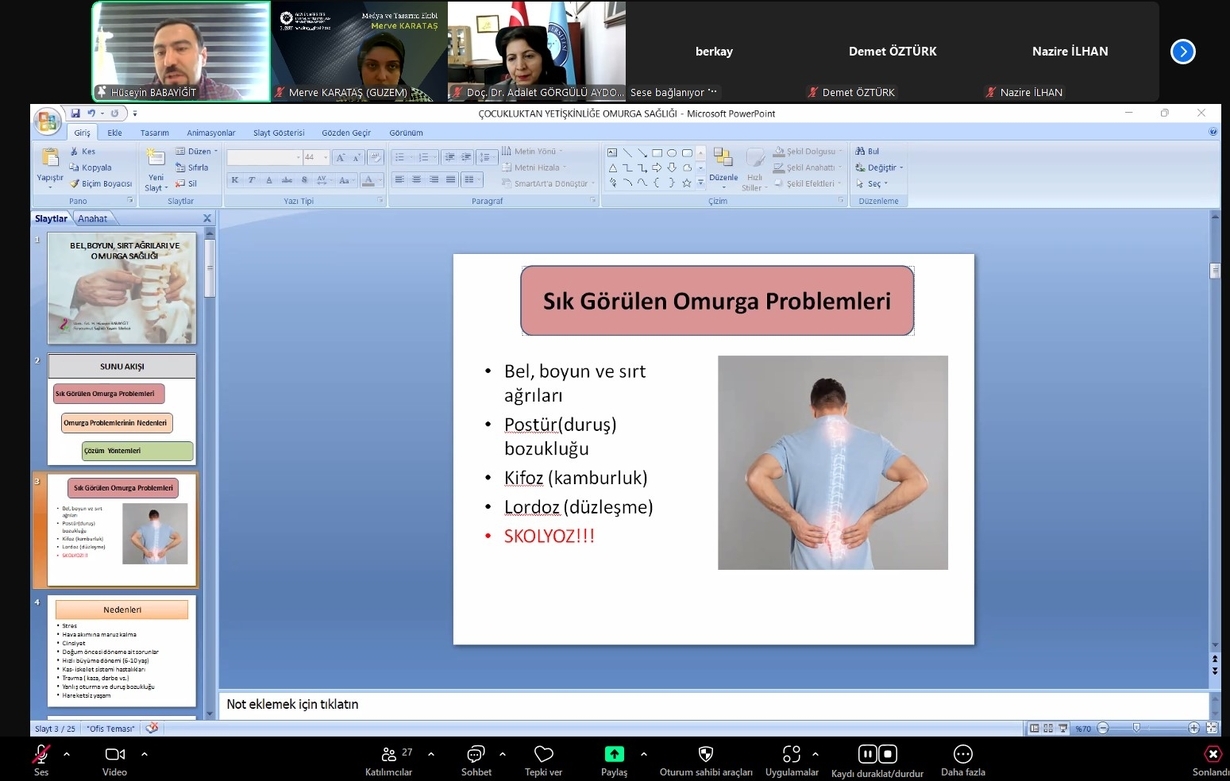Pick the rectangle shape from shapes gallery
Screen dimensions: 1230x781
pos(657,153)
